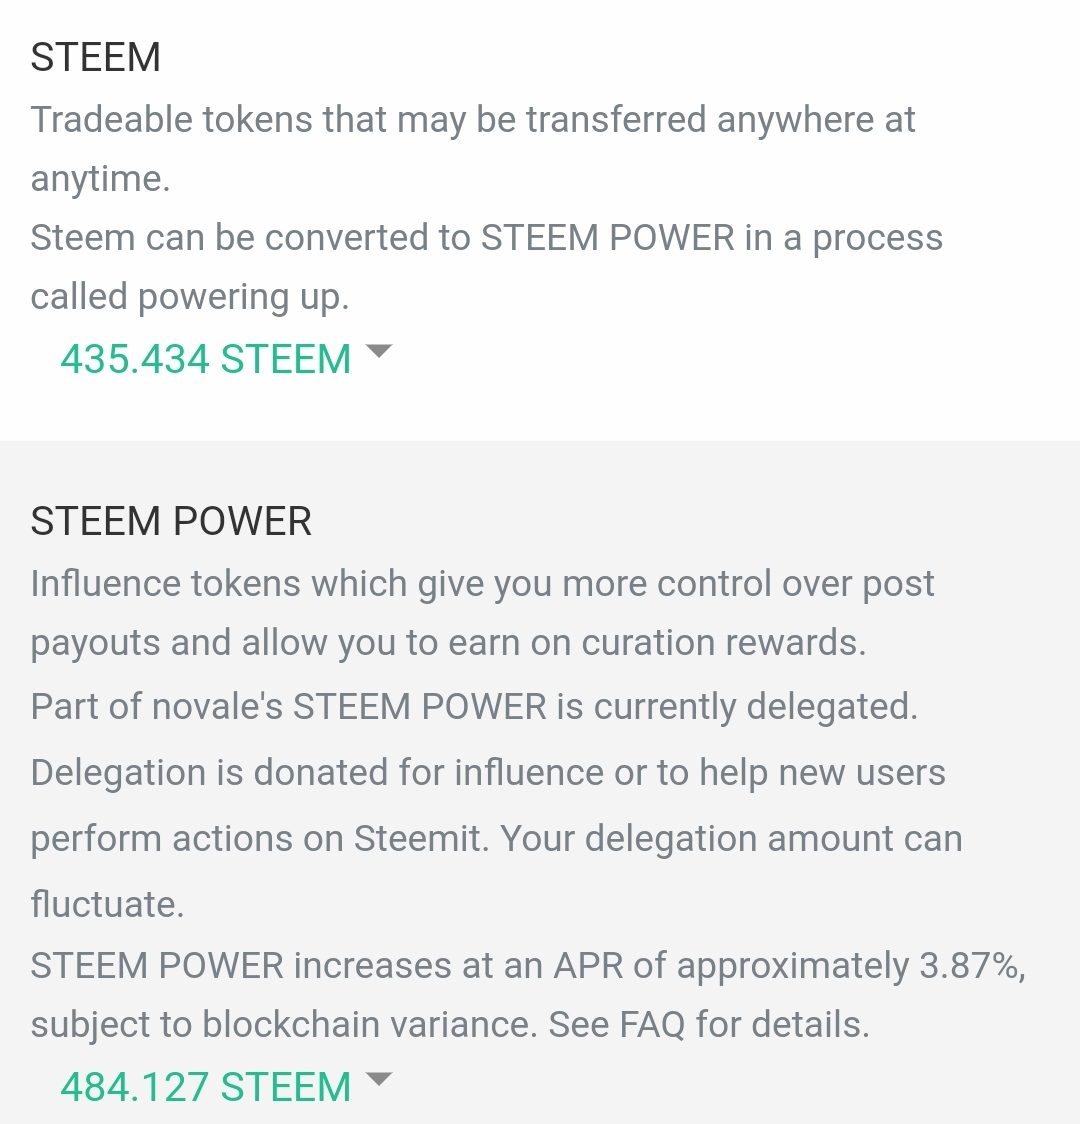Open the 435.434 STEEM balance menu

pos(206,359)
